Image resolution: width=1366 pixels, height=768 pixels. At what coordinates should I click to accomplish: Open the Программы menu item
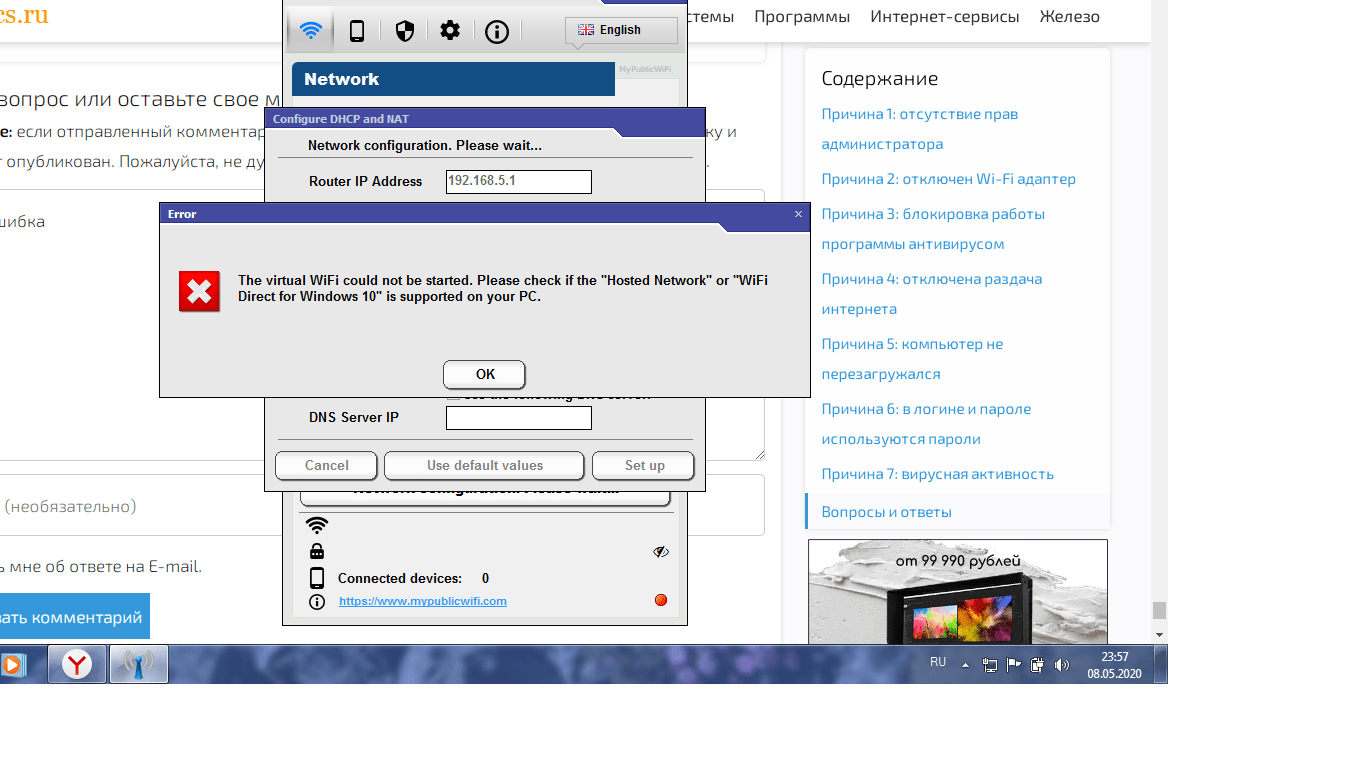coord(802,17)
